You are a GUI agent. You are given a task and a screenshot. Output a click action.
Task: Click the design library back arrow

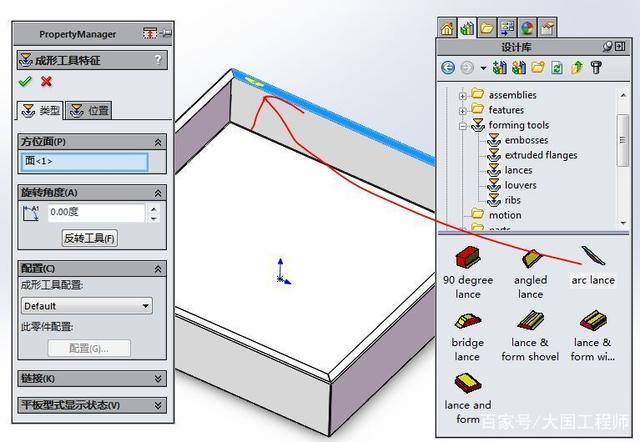(x=448, y=67)
